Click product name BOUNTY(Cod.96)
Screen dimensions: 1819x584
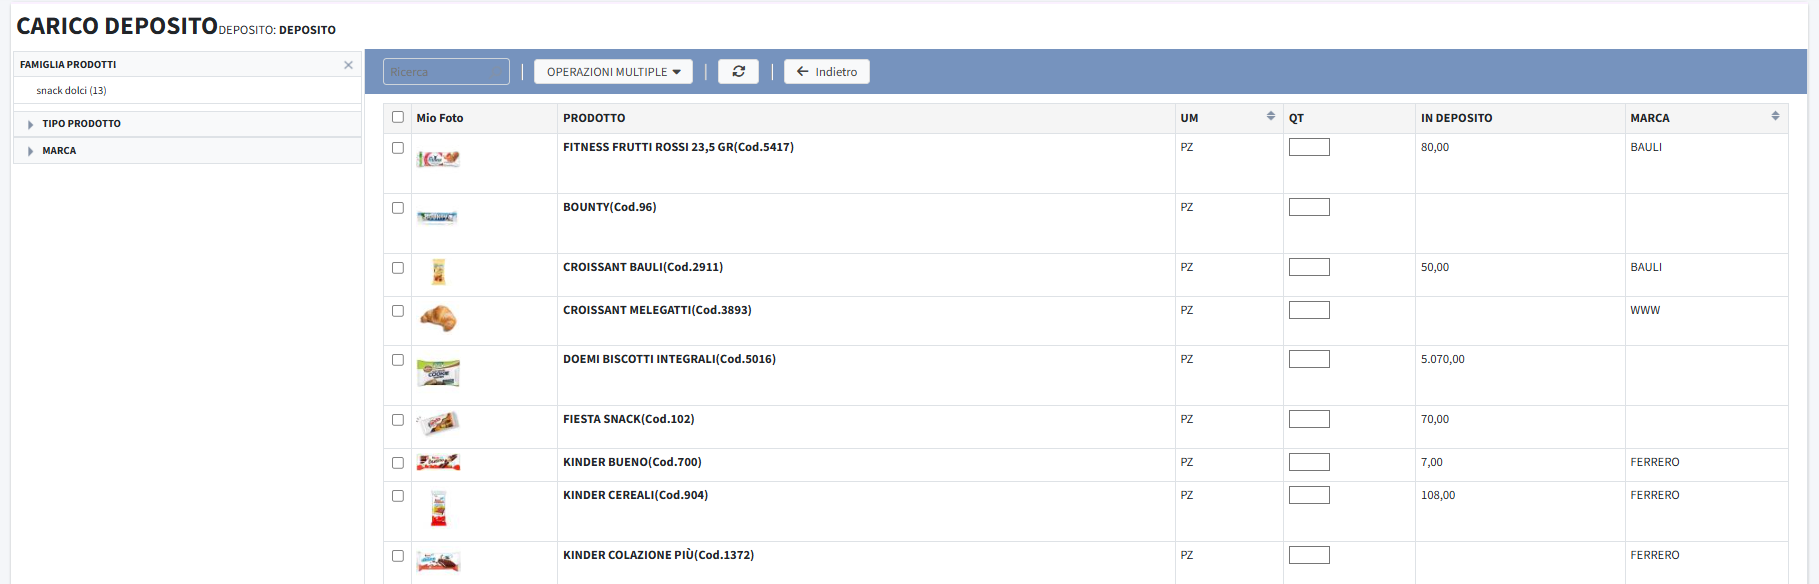pos(610,207)
